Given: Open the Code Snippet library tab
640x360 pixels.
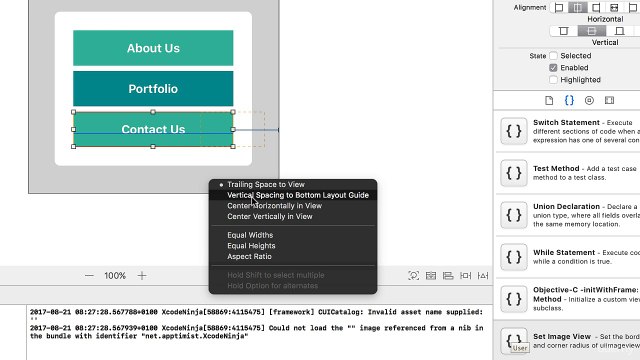Looking at the screenshot, I should point(569,100).
